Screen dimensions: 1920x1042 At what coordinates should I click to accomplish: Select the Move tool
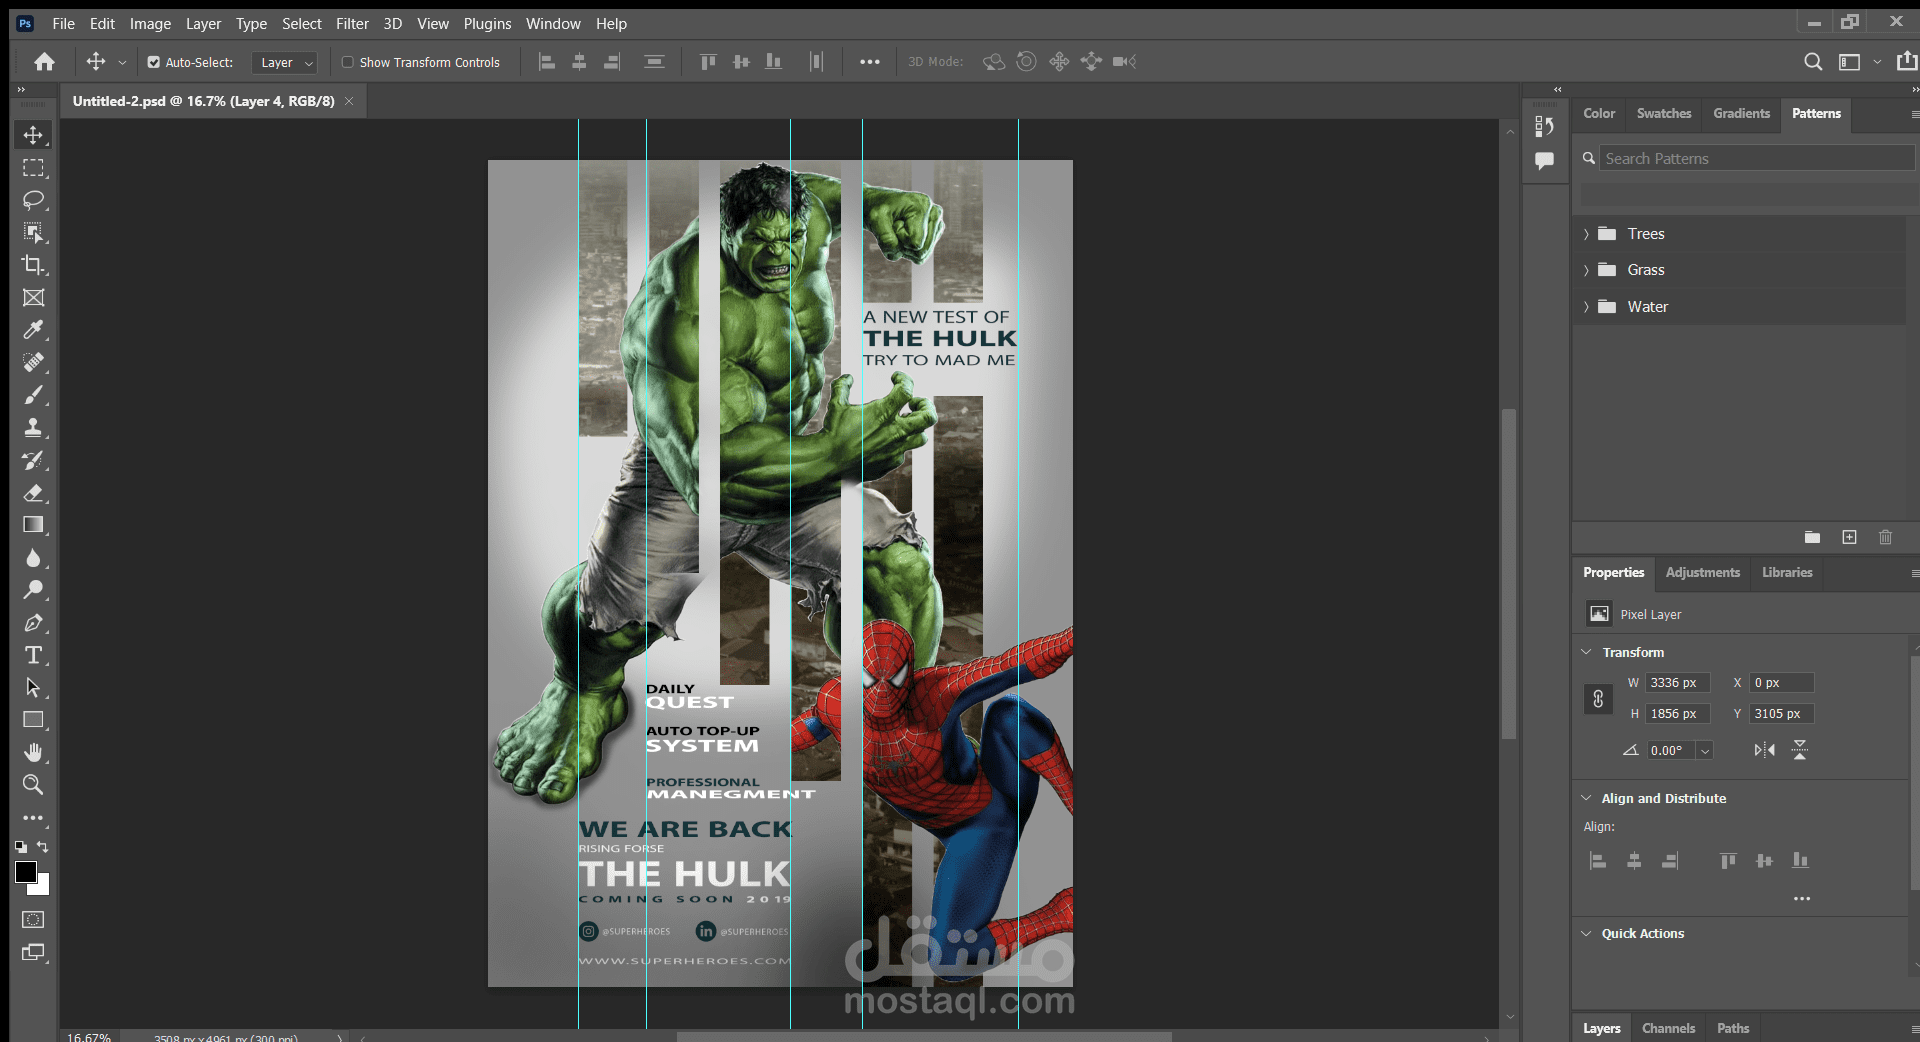33,135
